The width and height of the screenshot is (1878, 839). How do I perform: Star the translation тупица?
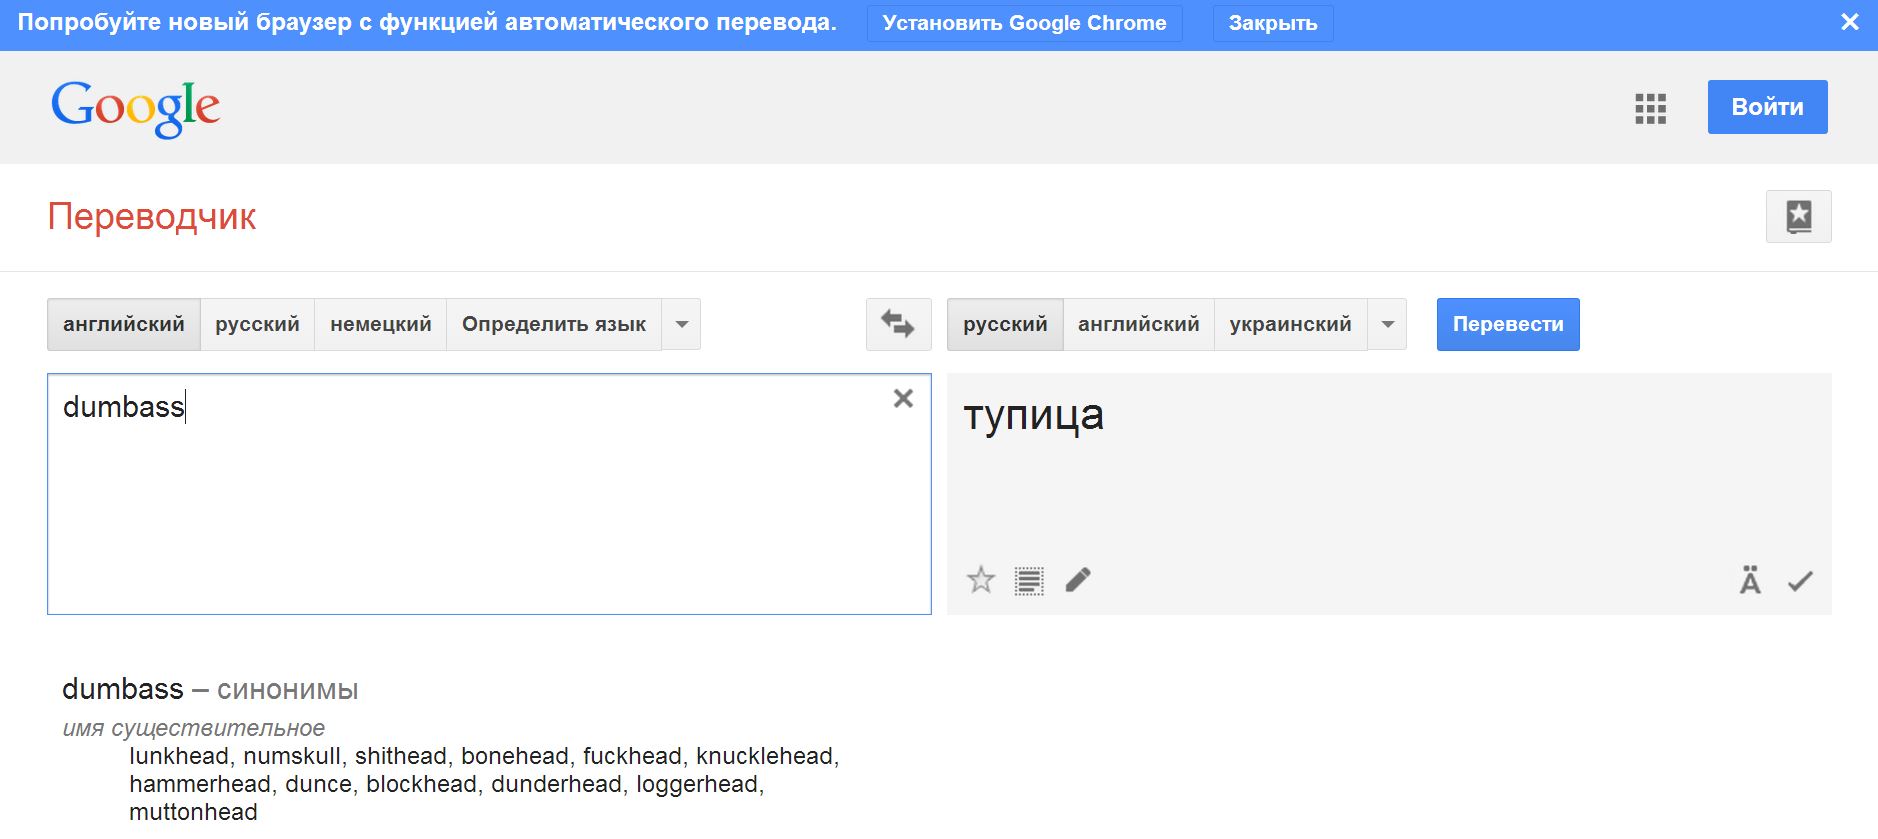[981, 580]
